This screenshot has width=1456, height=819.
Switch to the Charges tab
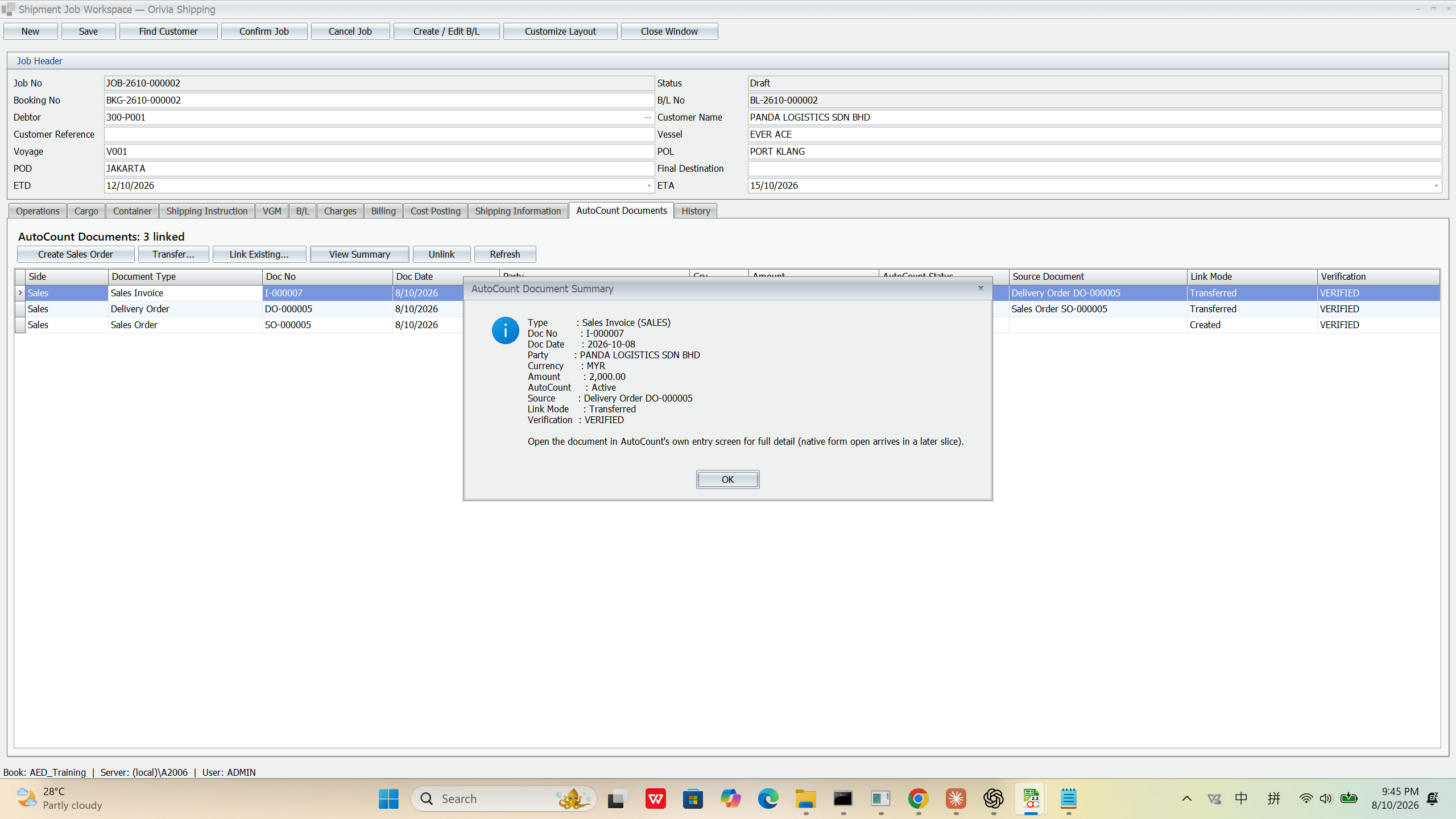pos(340,211)
